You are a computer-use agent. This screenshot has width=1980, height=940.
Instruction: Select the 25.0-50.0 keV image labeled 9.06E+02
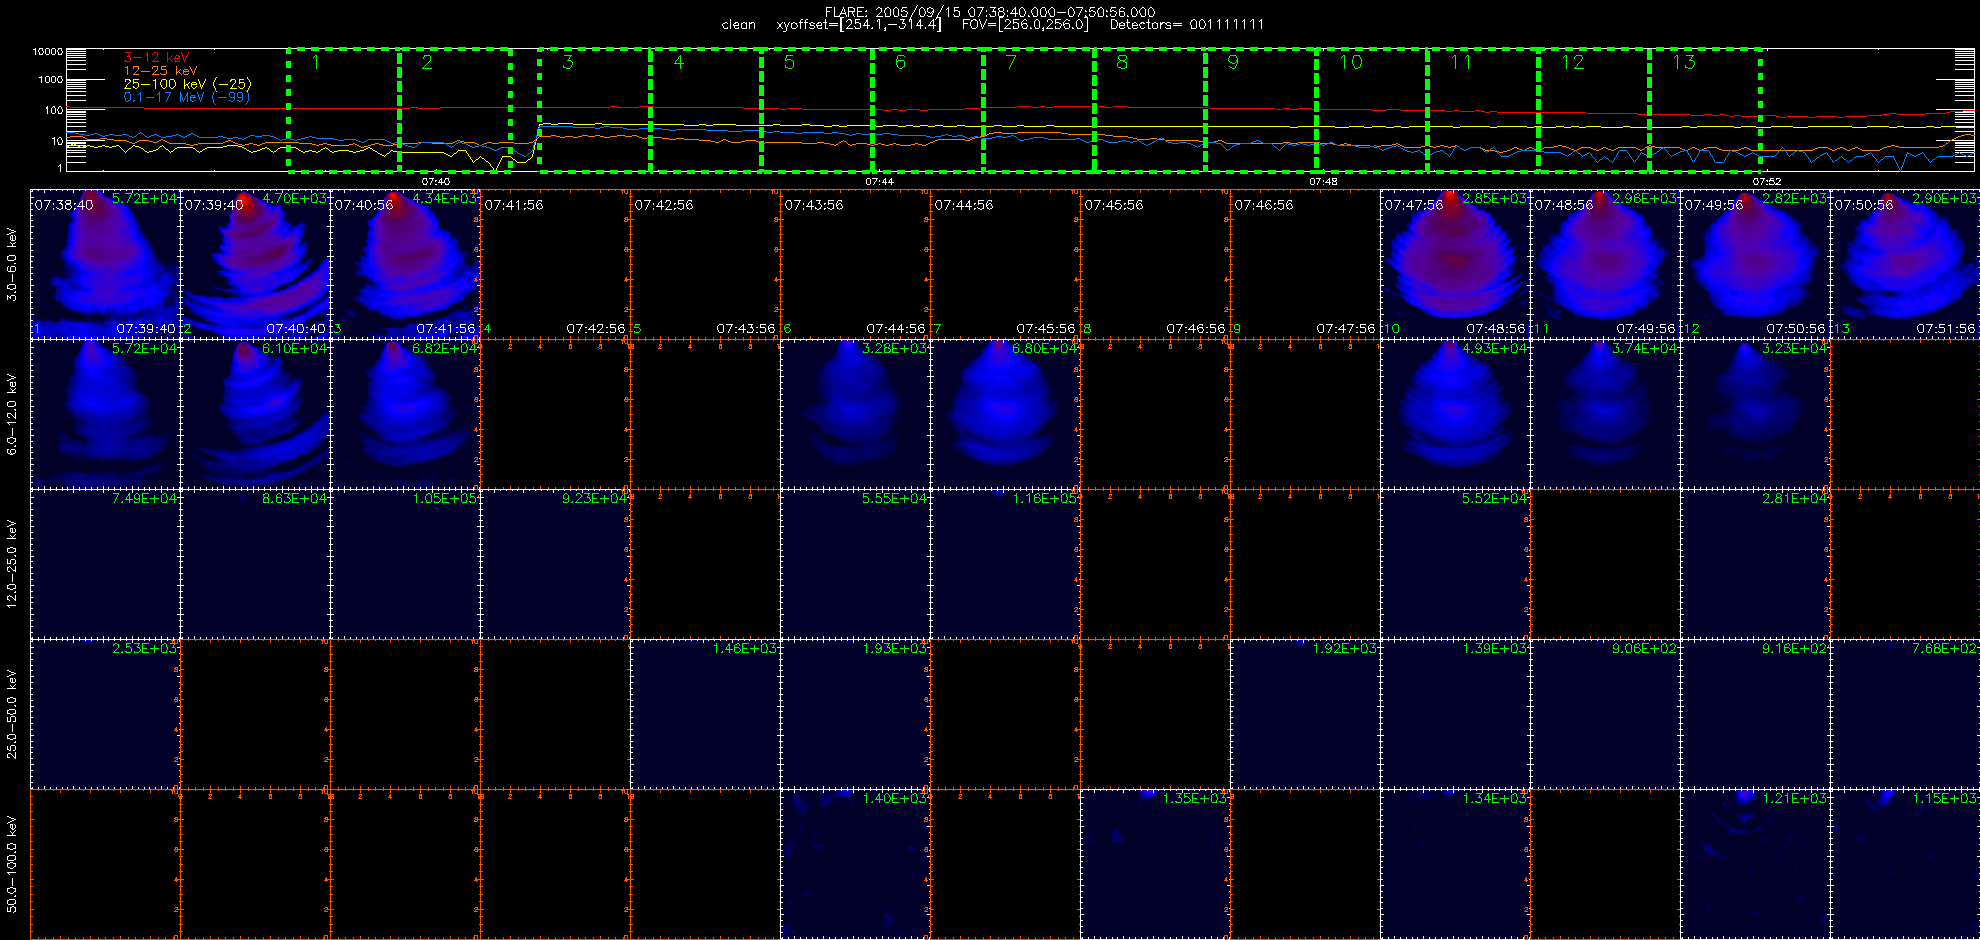coord(1605,714)
